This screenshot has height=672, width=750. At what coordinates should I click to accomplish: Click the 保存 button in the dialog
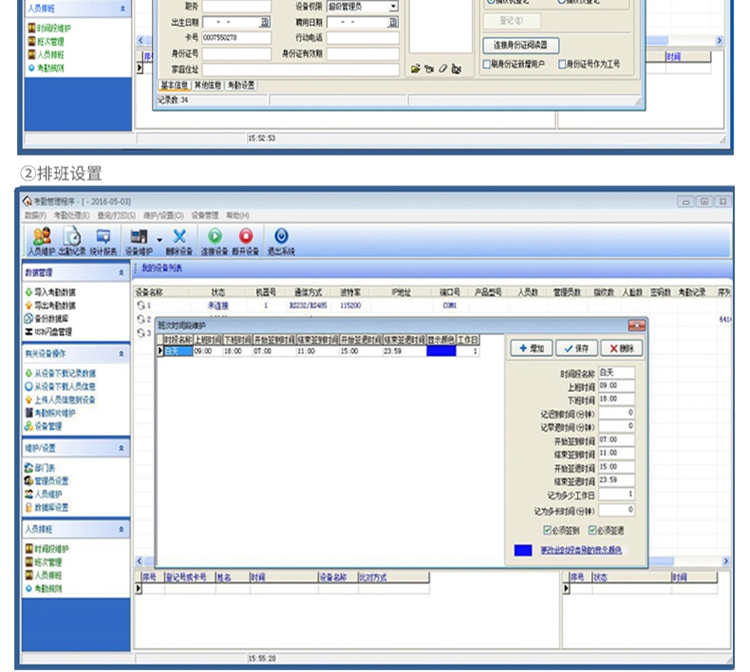tap(577, 348)
